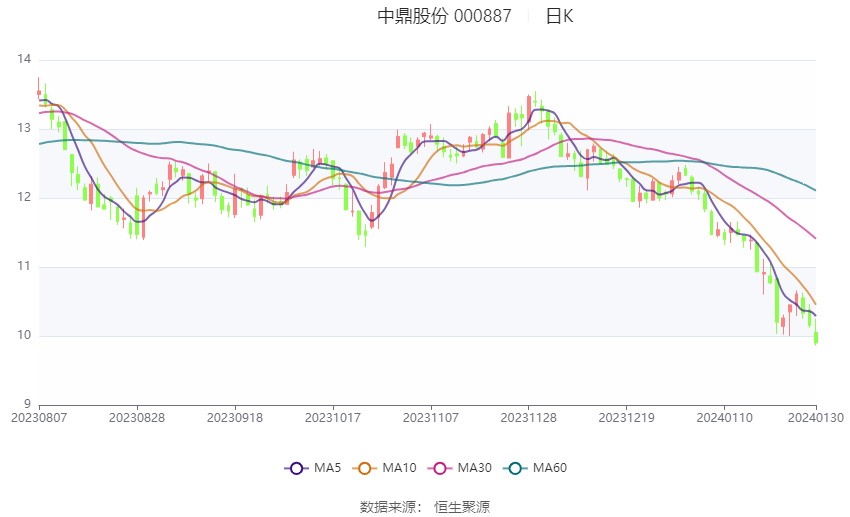Select x-axis date label 20231128

pos(529,418)
